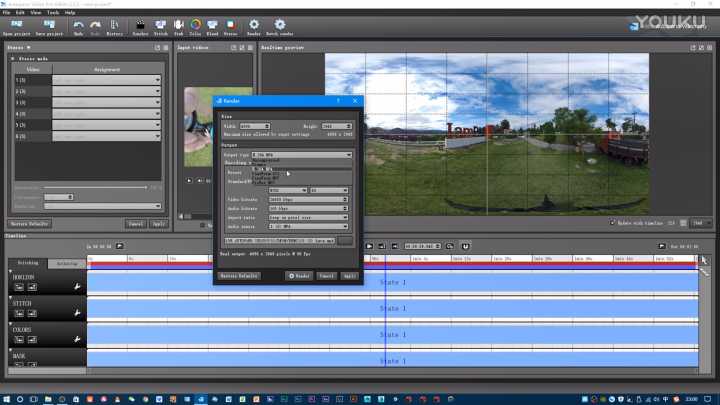Viewport: 720px width, 405px height.
Task: Click the second keyframe icon on HORIZON track
Action: click(32, 287)
